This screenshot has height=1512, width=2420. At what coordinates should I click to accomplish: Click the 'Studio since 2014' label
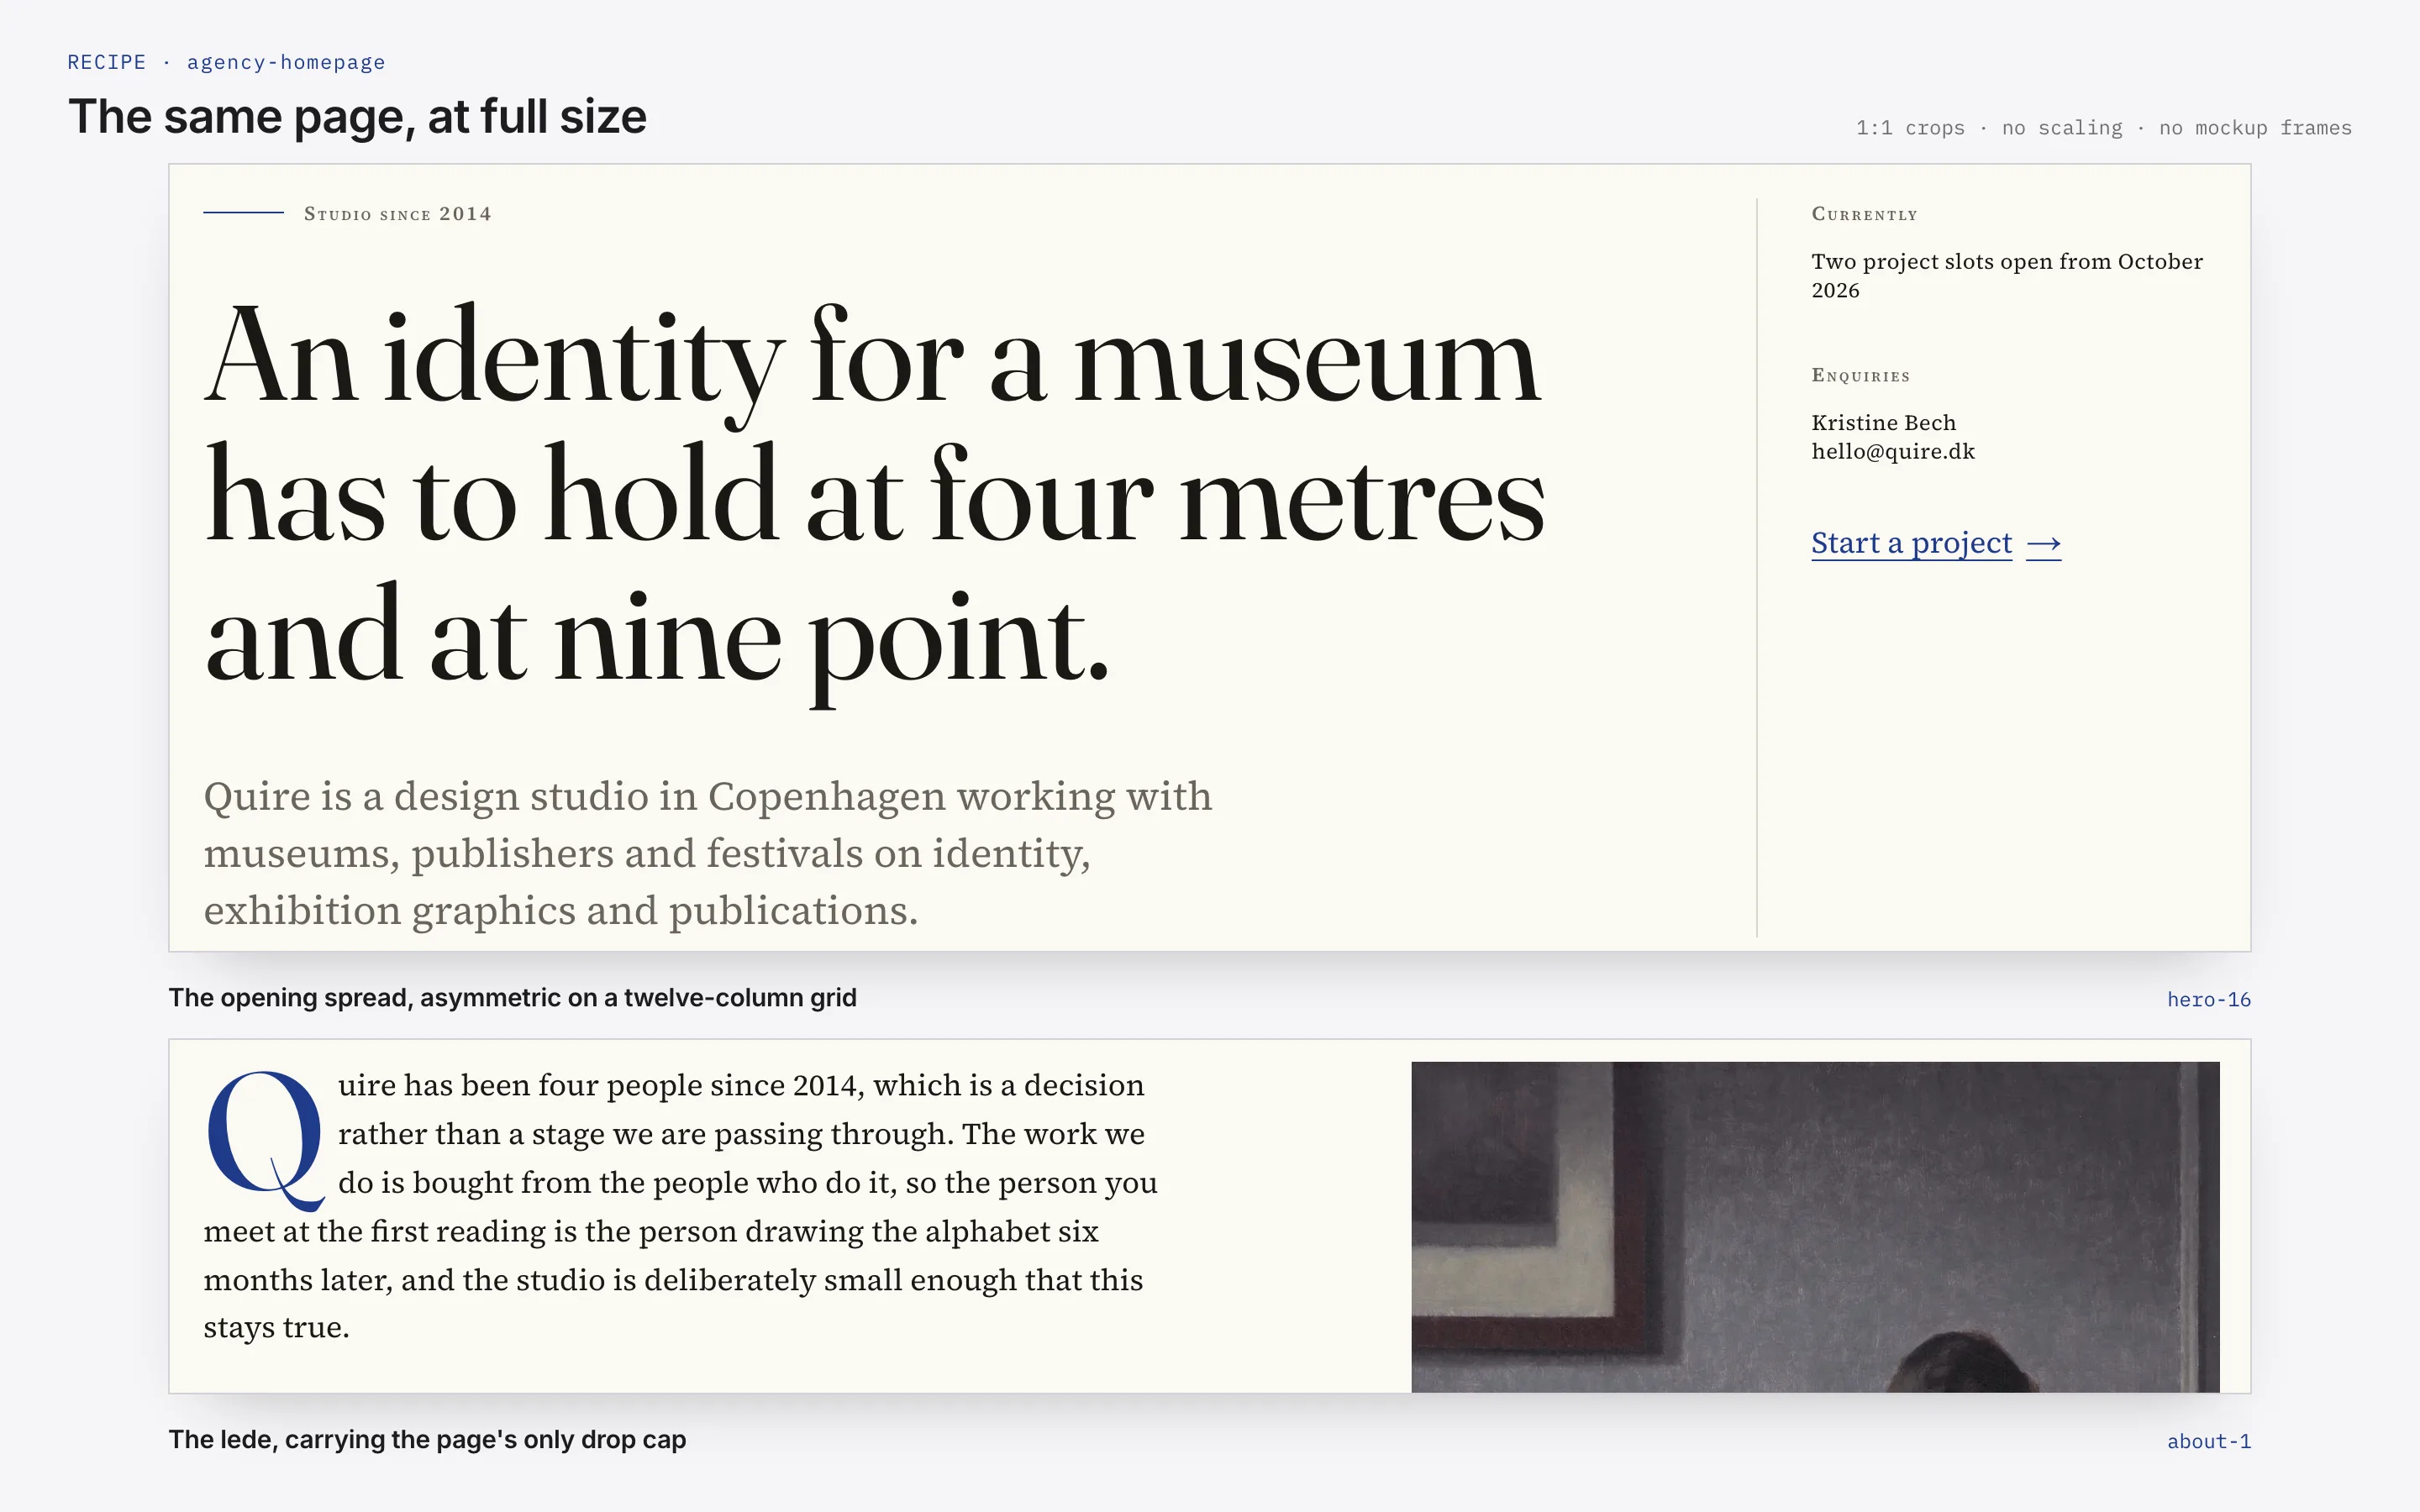coord(397,214)
